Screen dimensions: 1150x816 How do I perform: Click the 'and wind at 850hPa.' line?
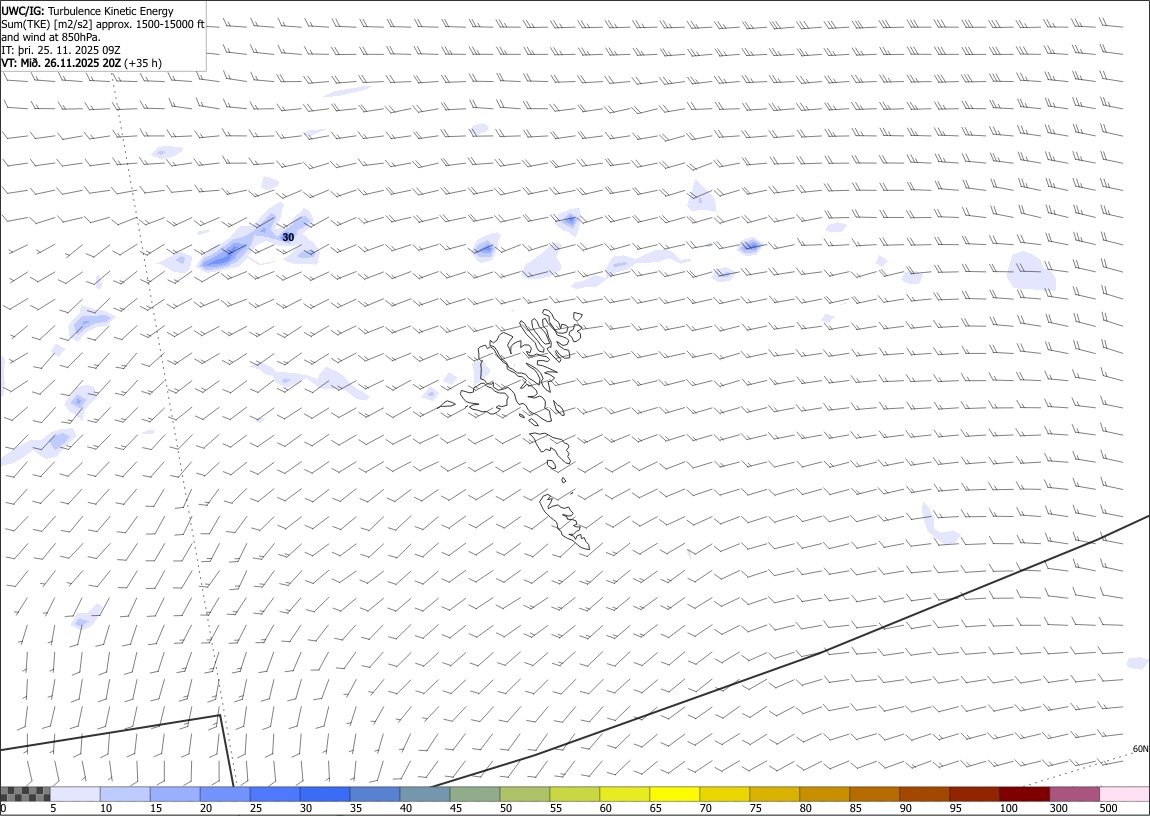(51, 37)
